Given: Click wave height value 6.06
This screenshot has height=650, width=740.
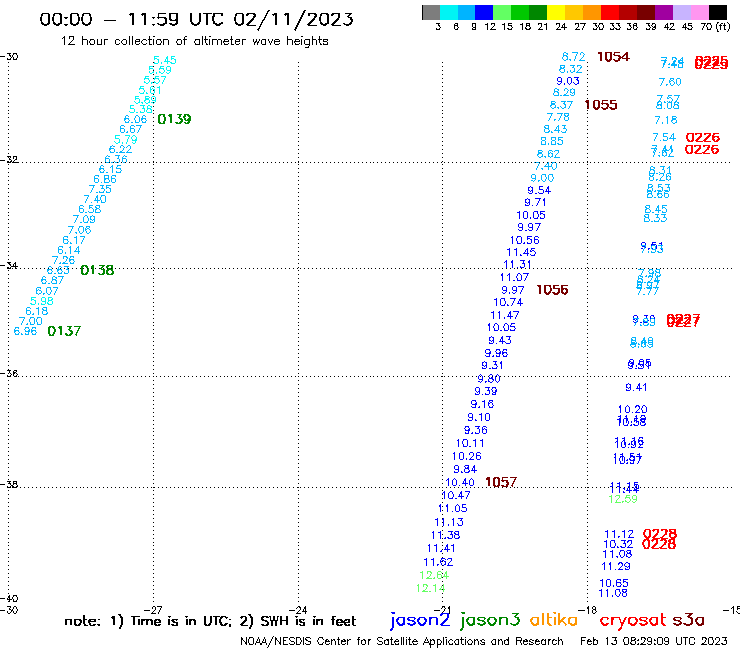Looking at the screenshot, I should pyautogui.click(x=135, y=119).
